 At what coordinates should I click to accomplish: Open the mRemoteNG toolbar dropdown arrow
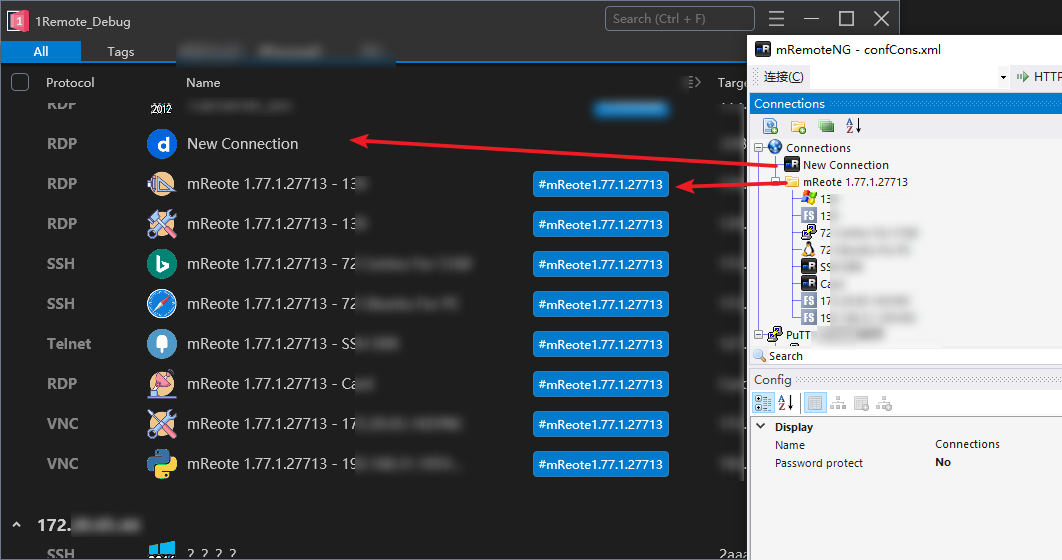point(1003,77)
